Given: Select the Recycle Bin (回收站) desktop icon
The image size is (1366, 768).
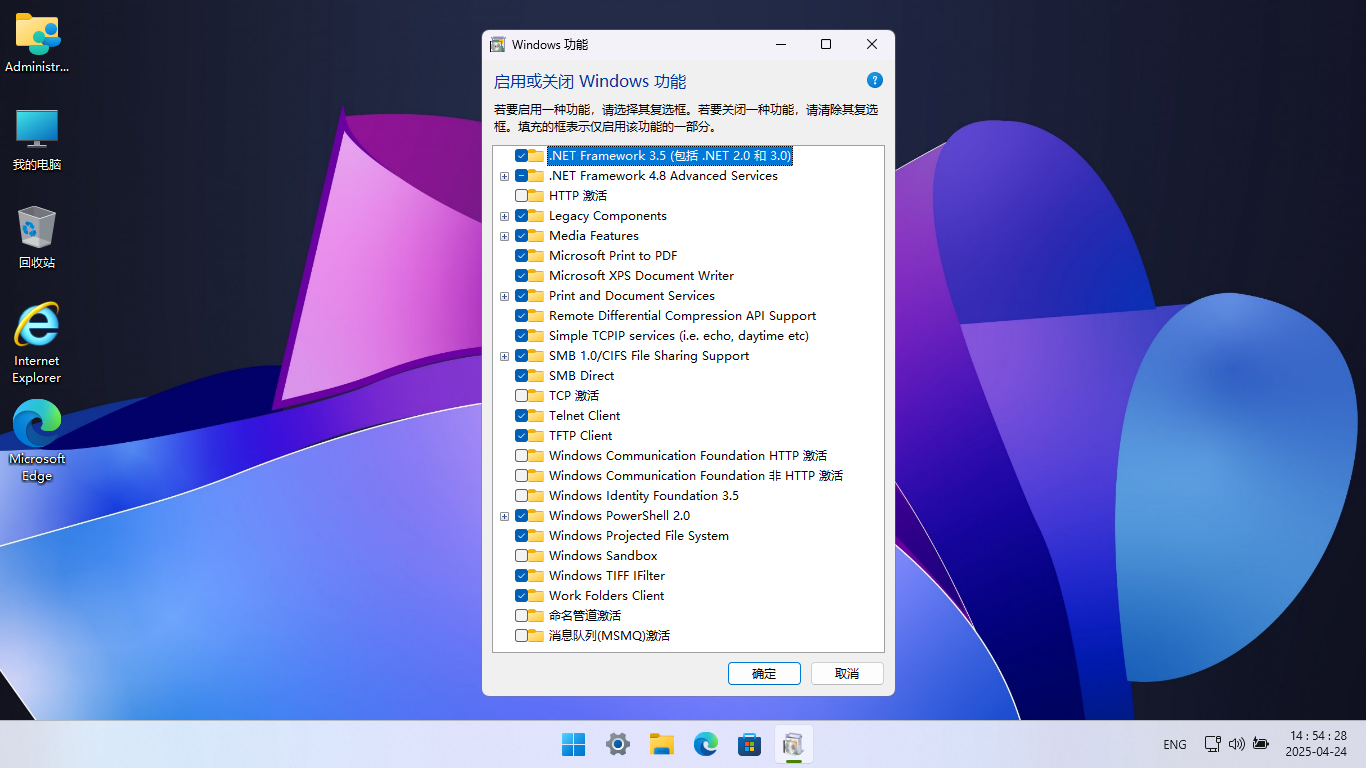Looking at the screenshot, I should pos(37,238).
